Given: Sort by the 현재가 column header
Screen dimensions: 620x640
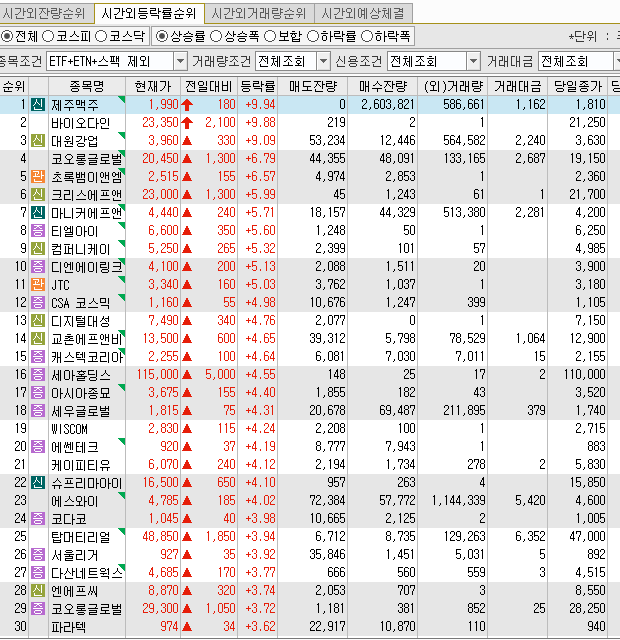Looking at the screenshot, I should 153,86.
